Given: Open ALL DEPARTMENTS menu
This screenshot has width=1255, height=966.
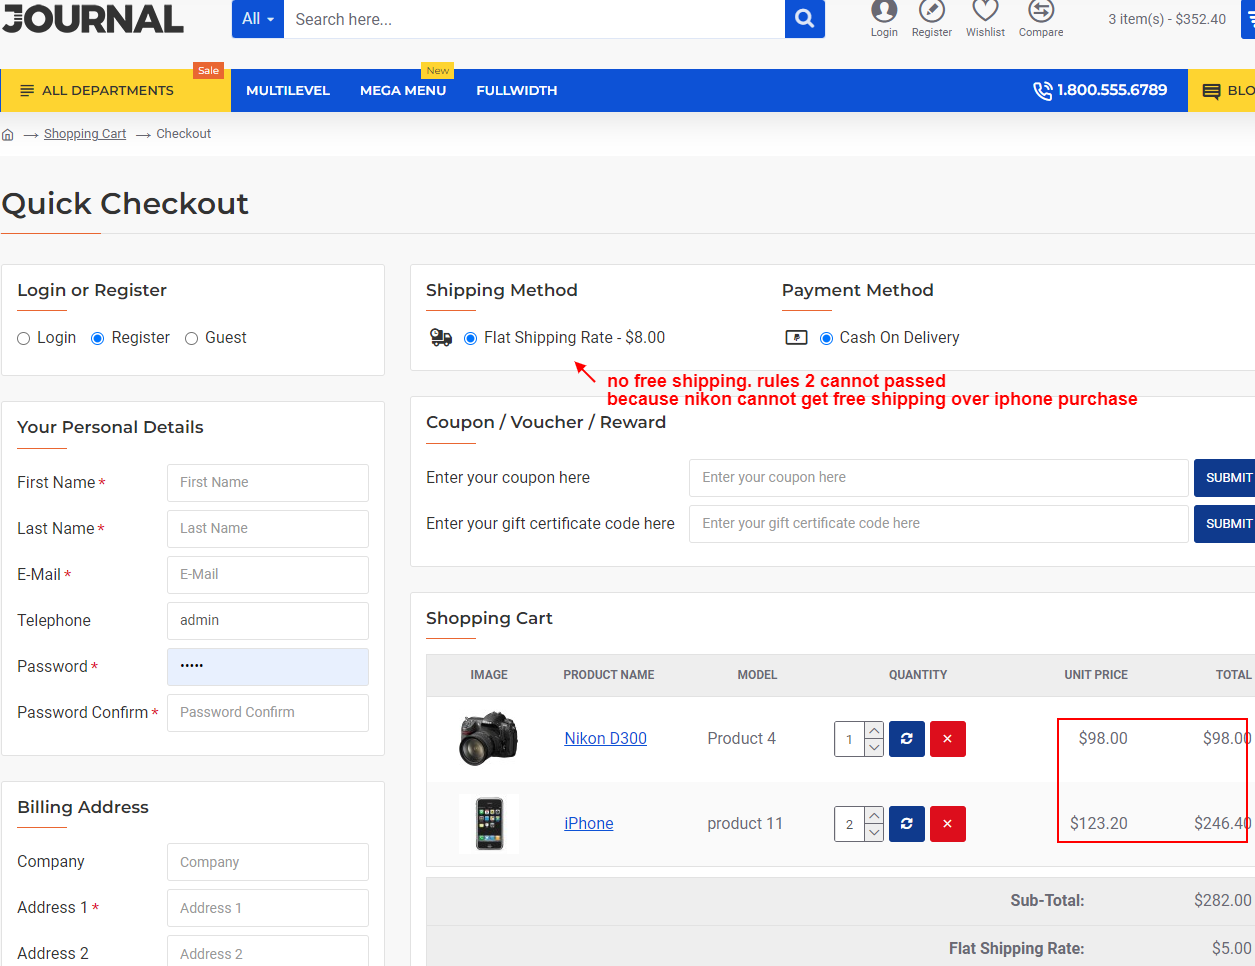Looking at the screenshot, I should pos(116,90).
